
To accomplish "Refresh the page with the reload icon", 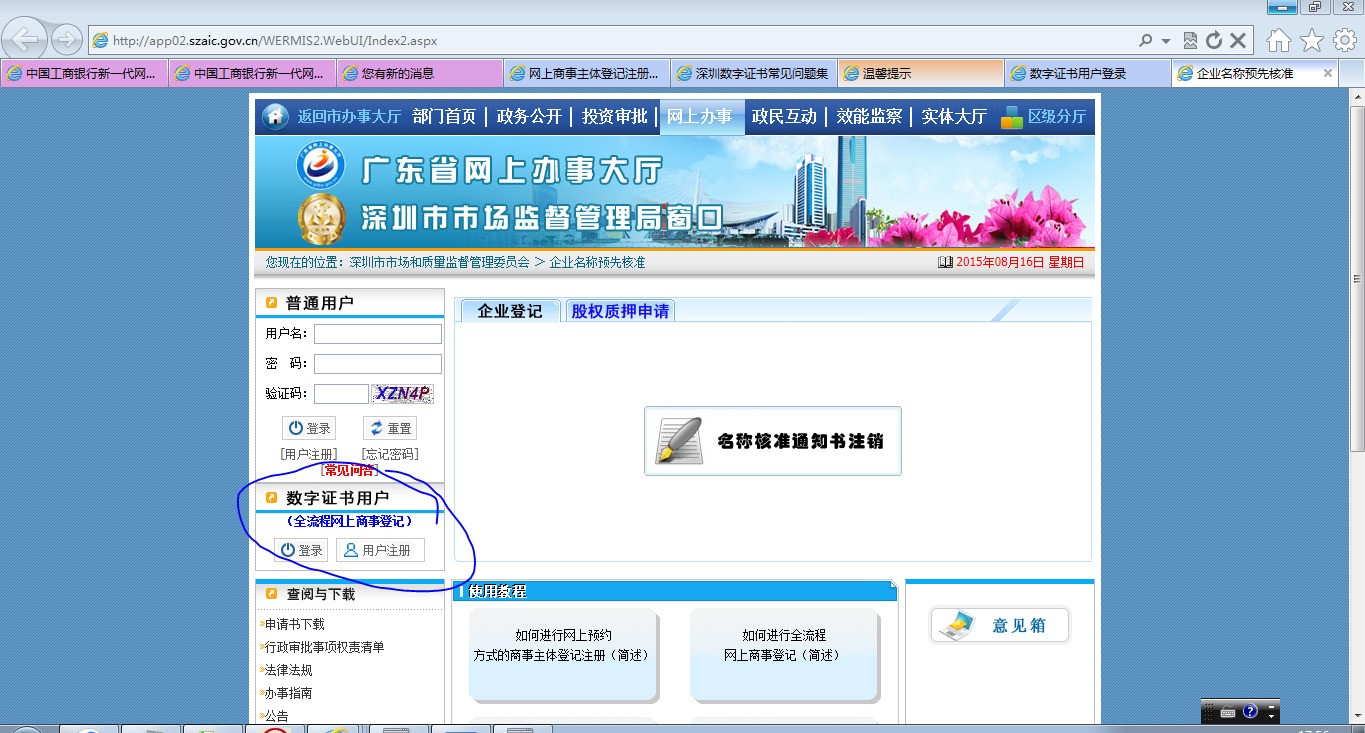I will (1214, 41).
